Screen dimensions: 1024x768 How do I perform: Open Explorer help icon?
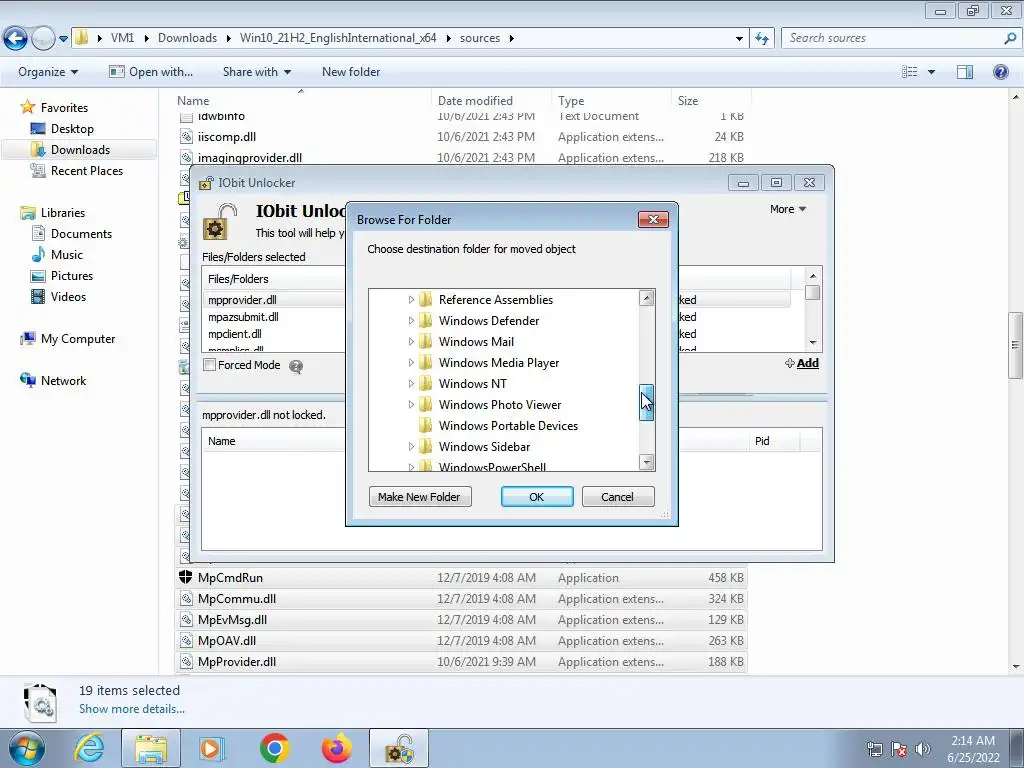click(x=1000, y=72)
